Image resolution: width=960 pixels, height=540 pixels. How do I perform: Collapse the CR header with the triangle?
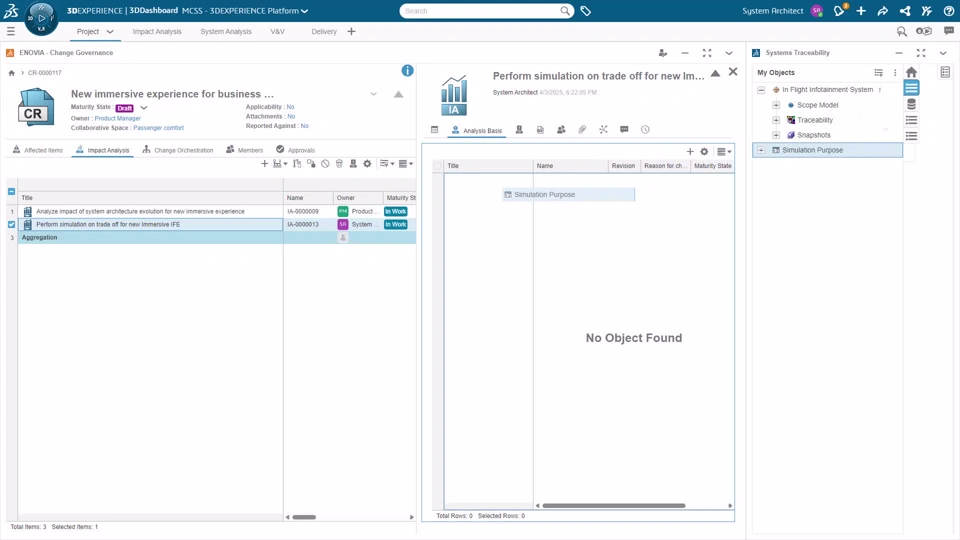(x=399, y=94)
